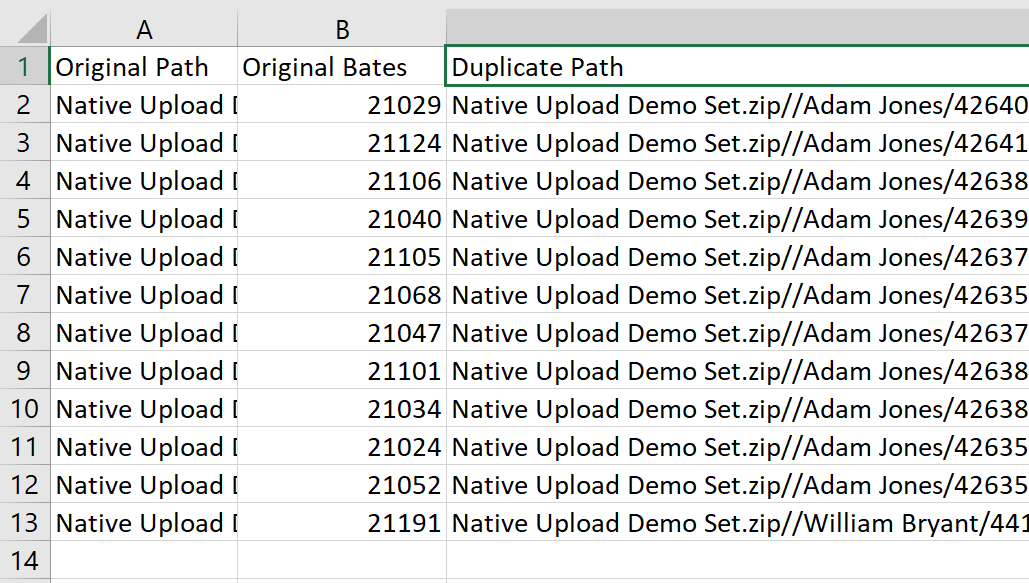Image resolution: width=1029 pixels, height=583 pixels.
Task: Select column B header
Action: pyautogui.click(x=341, y=27)
